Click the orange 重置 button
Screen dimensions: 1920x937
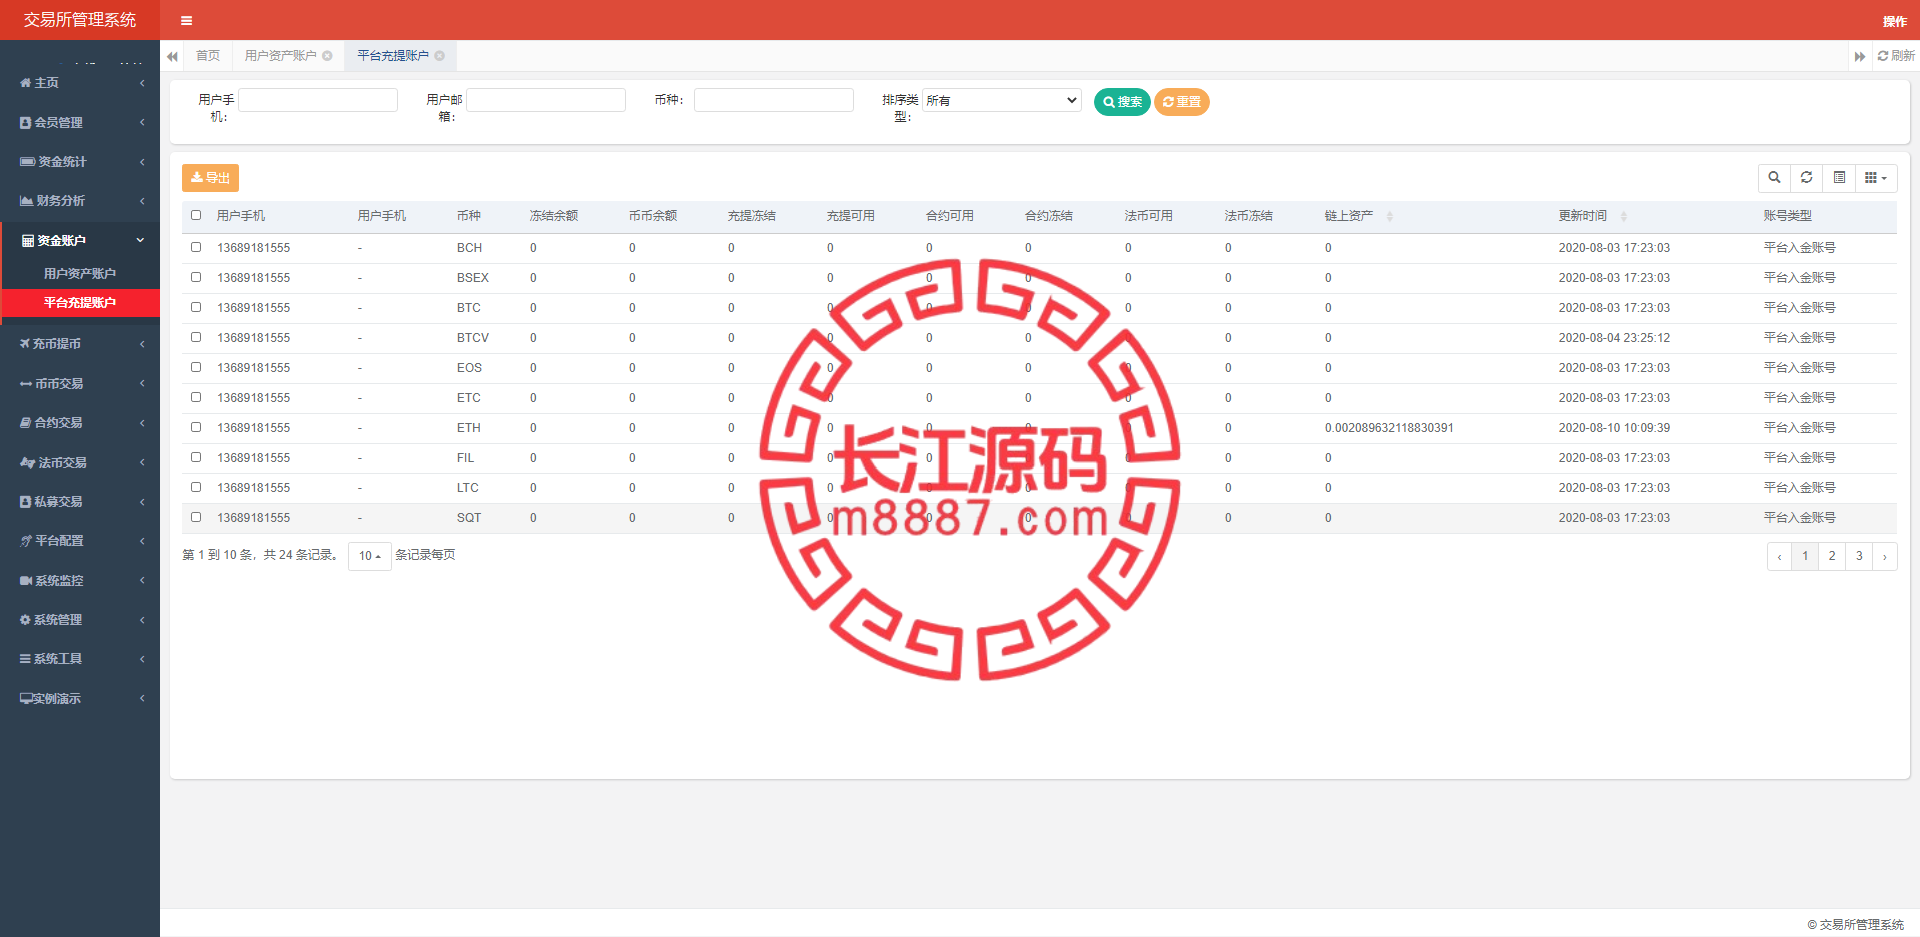pyautogui.click(x=1182, y=102)
